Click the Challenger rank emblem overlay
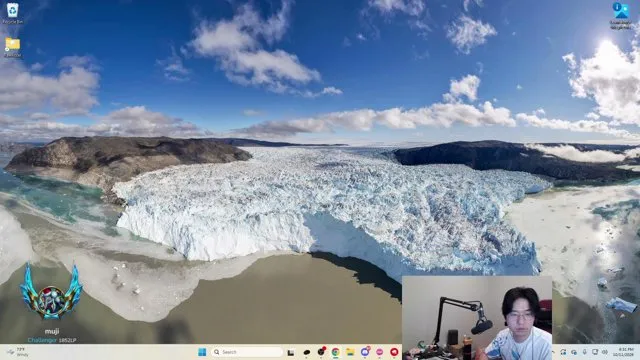Screen dimensions: 640x360 [51, 293]
